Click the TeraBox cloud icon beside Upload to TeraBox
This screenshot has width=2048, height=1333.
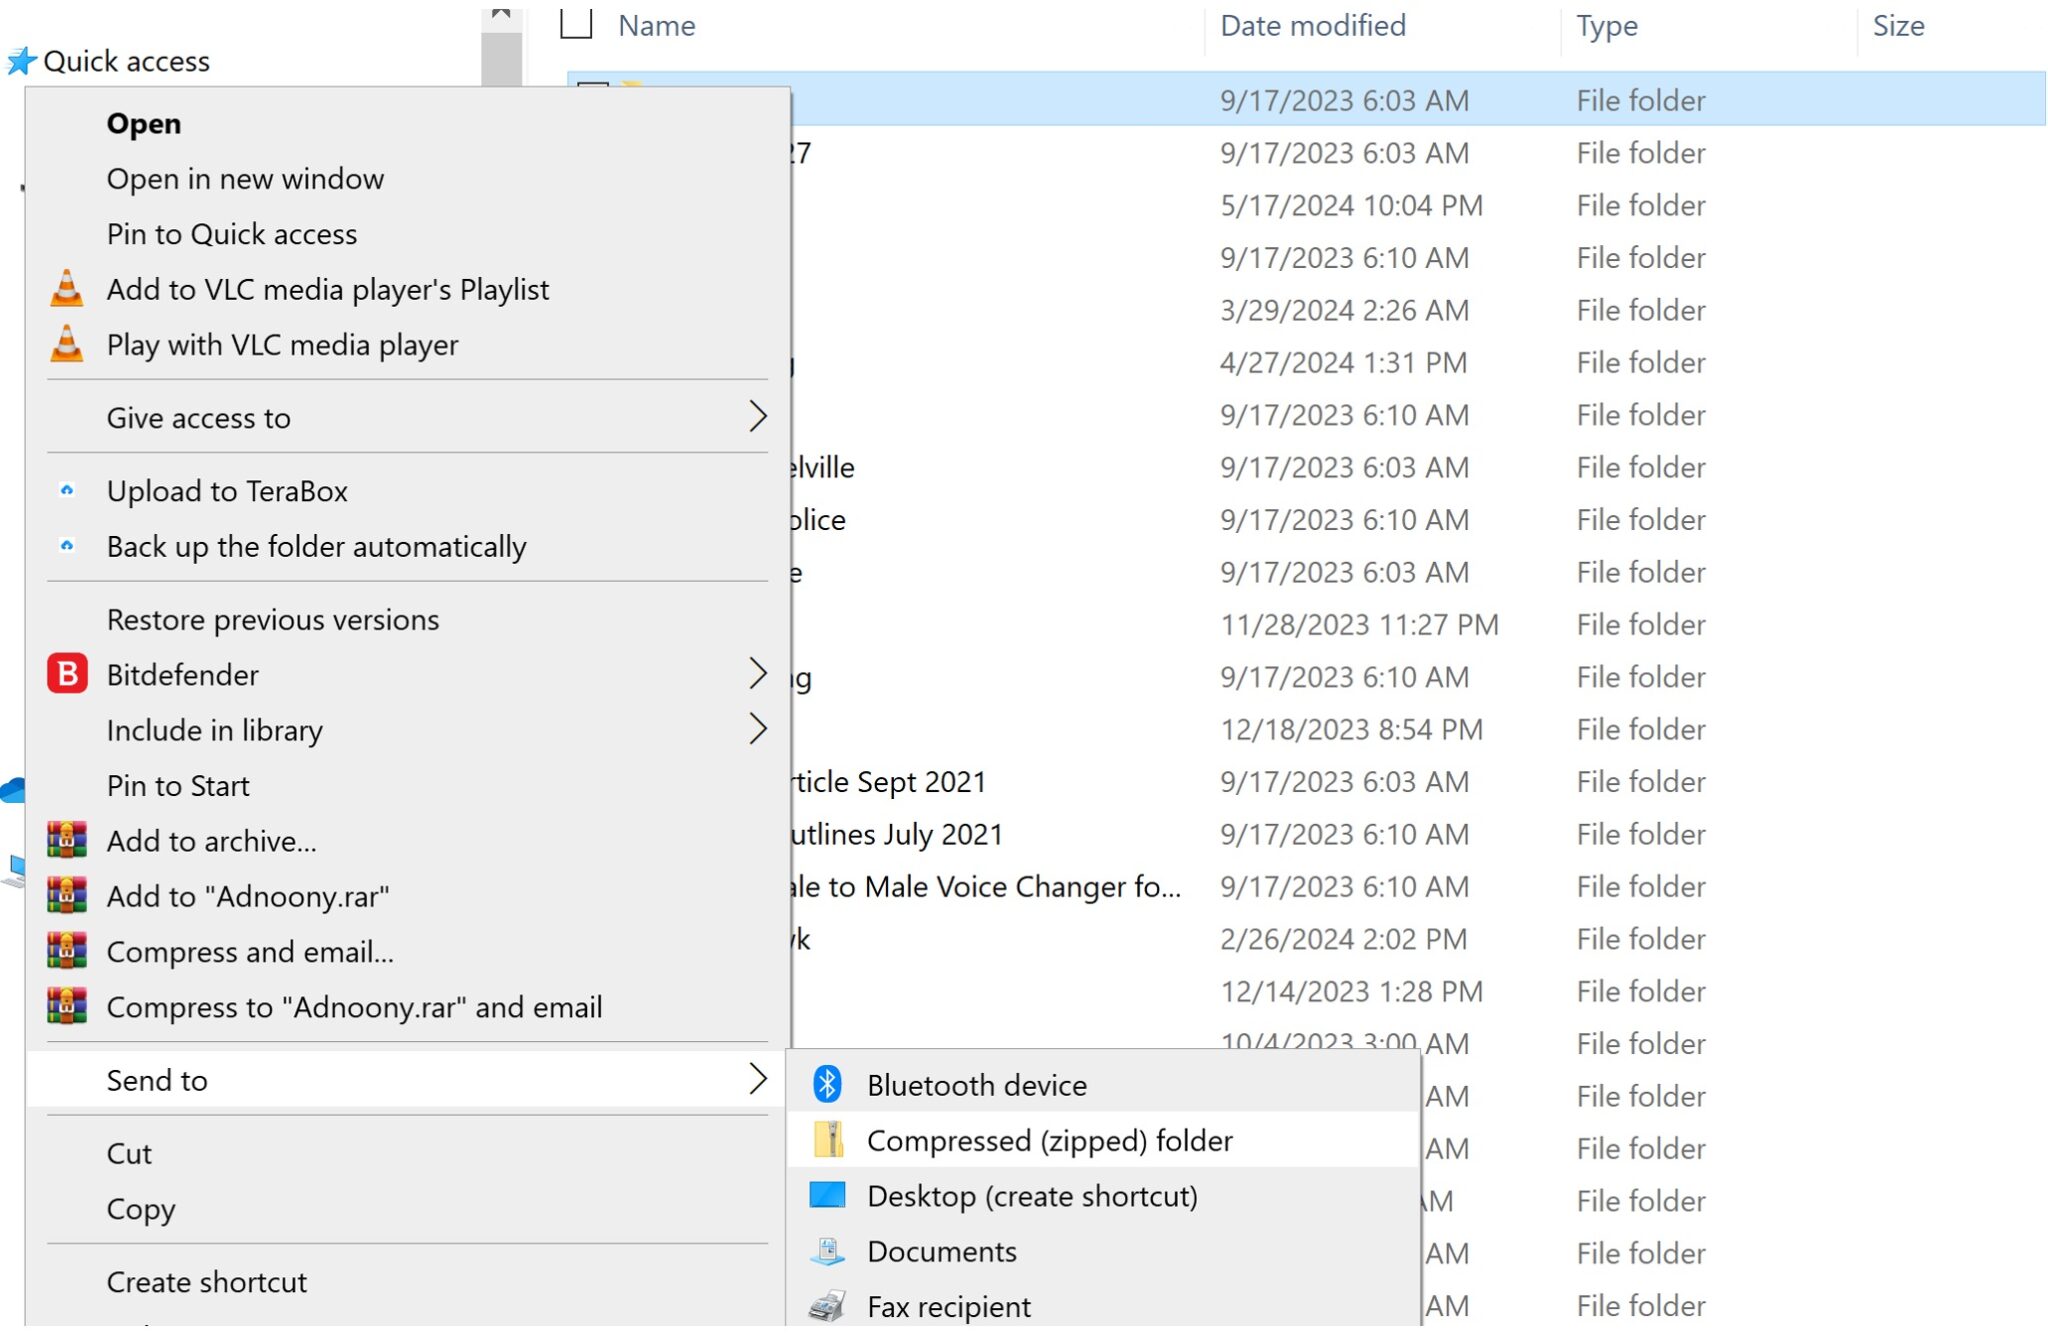tap(66, 490)
